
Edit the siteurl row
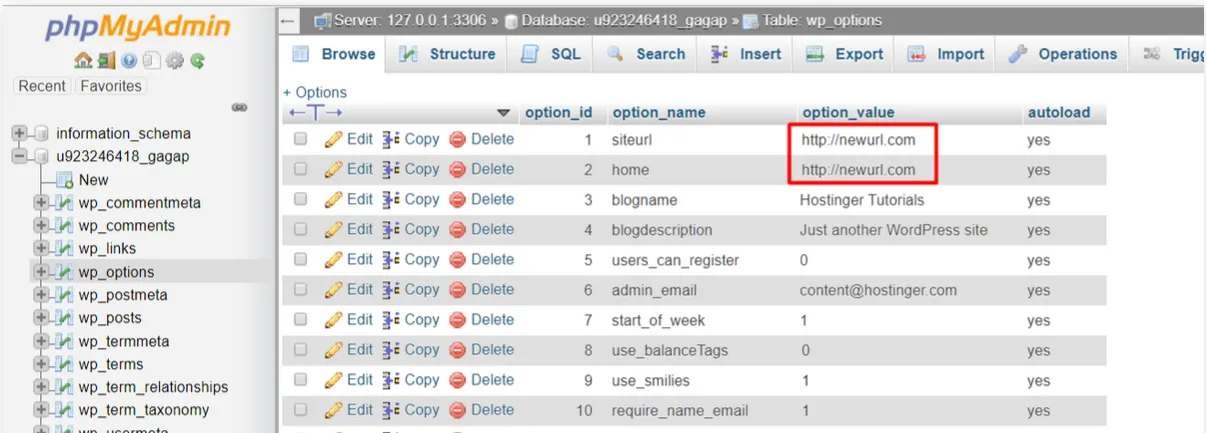pos(348,140)
